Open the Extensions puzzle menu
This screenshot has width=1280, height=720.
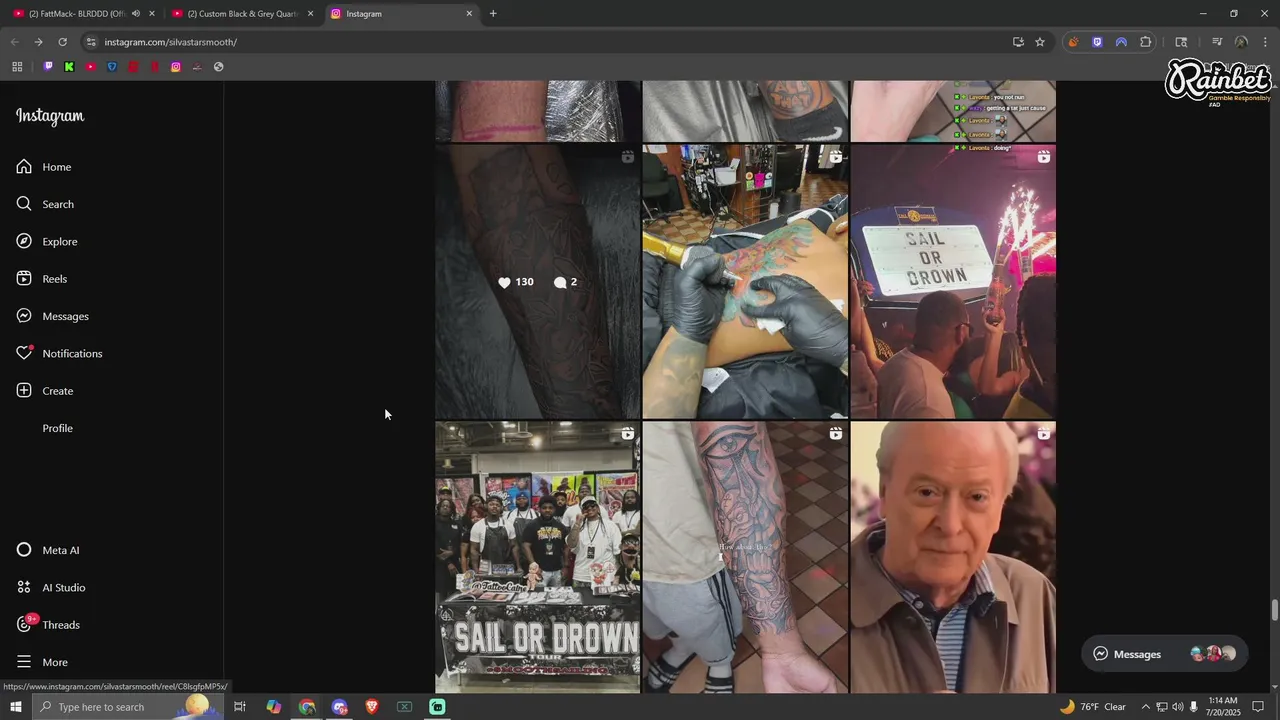coord(1145,42)
